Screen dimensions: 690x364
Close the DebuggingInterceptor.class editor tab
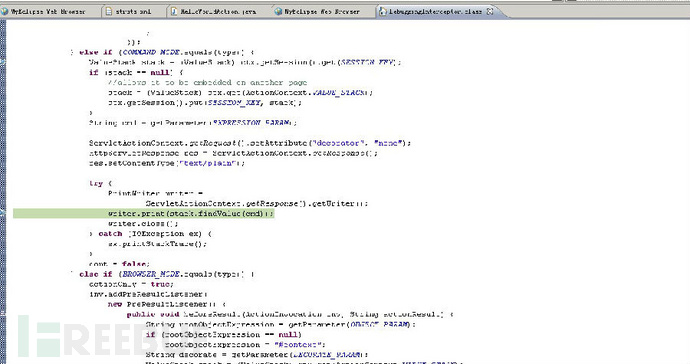pos(490,11)
